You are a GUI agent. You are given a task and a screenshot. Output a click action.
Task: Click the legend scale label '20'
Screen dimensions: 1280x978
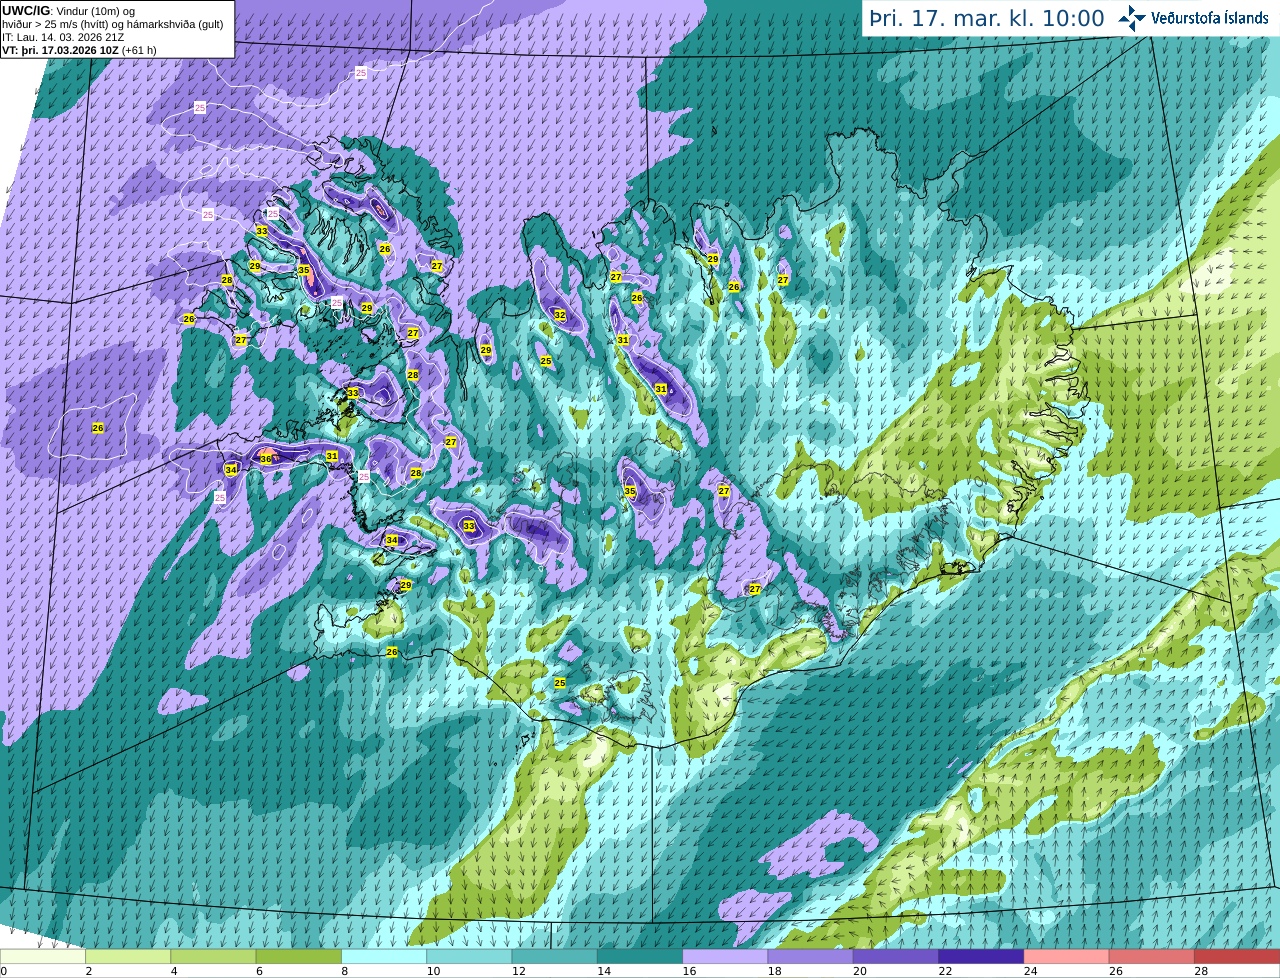click(x=860, y=971)
